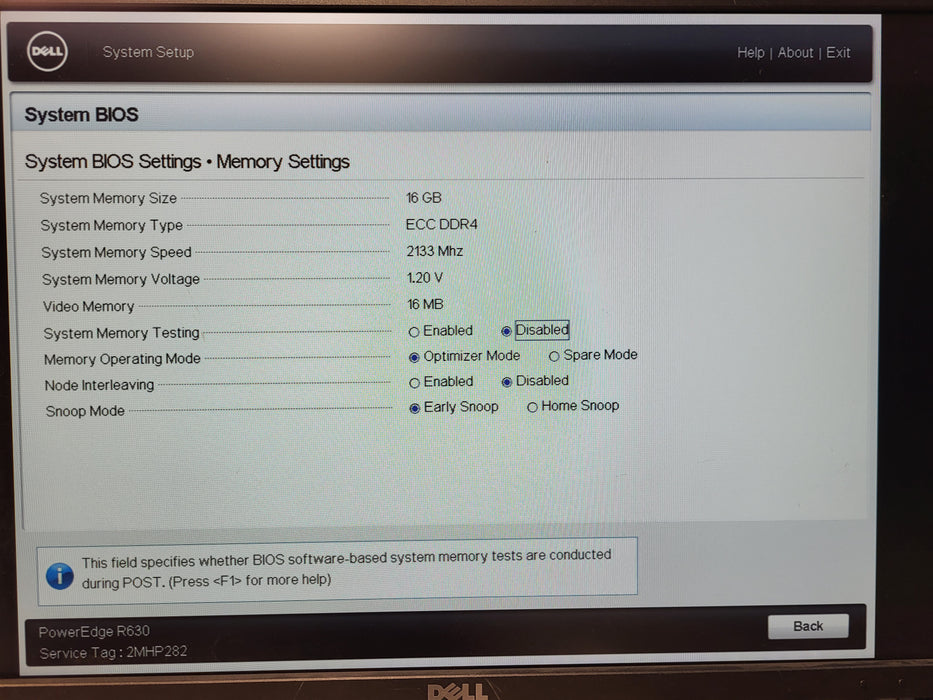Click the Memory Operating Mode label
Viewport: 933px width, 700px height.
(x=122, y=359)
